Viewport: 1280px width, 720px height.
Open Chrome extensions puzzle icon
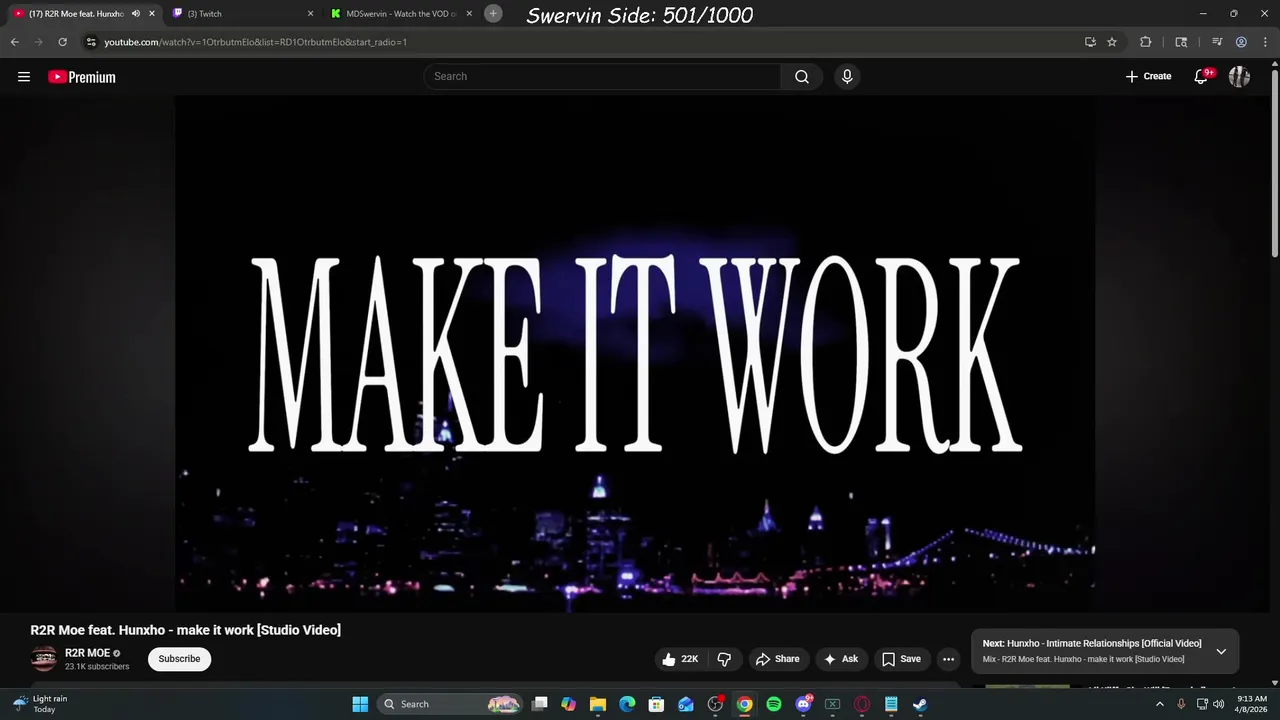click(1146, 42)
